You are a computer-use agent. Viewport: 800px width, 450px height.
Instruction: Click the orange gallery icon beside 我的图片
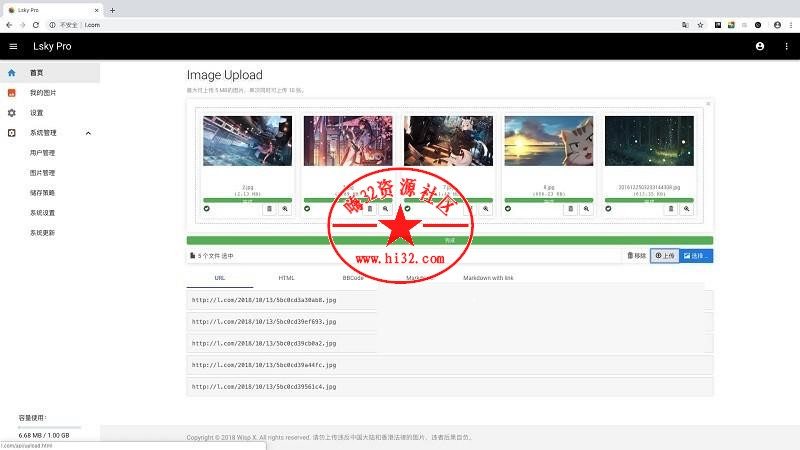12,93
